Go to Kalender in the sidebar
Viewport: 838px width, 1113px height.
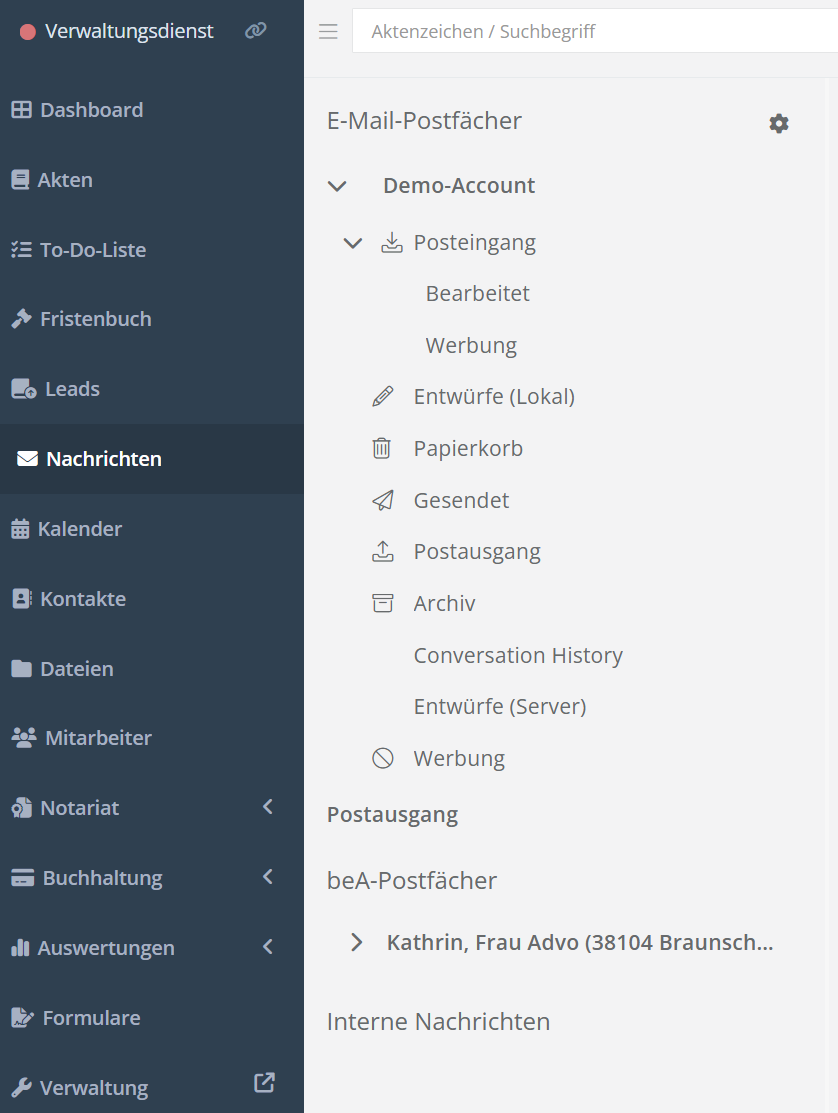tap(79, 529)
